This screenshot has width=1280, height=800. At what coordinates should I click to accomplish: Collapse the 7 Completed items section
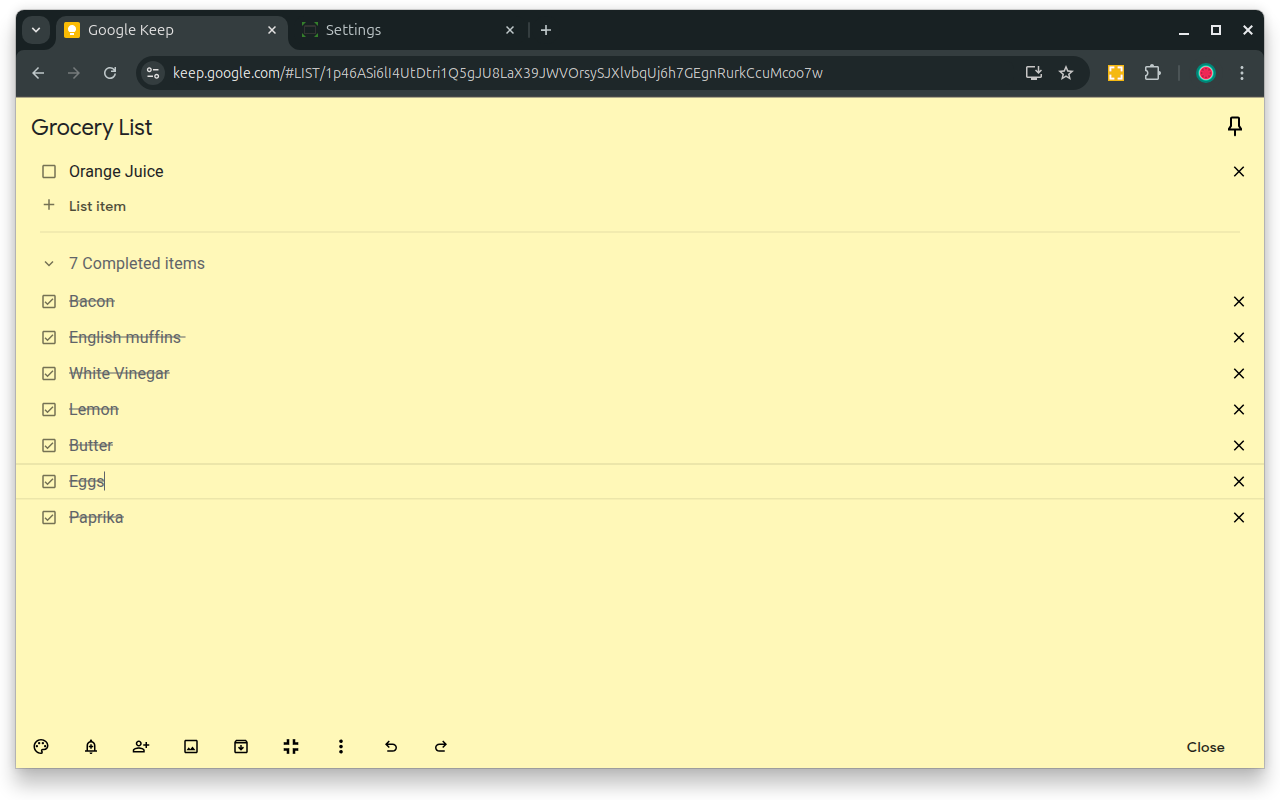[x=48, y=263]
